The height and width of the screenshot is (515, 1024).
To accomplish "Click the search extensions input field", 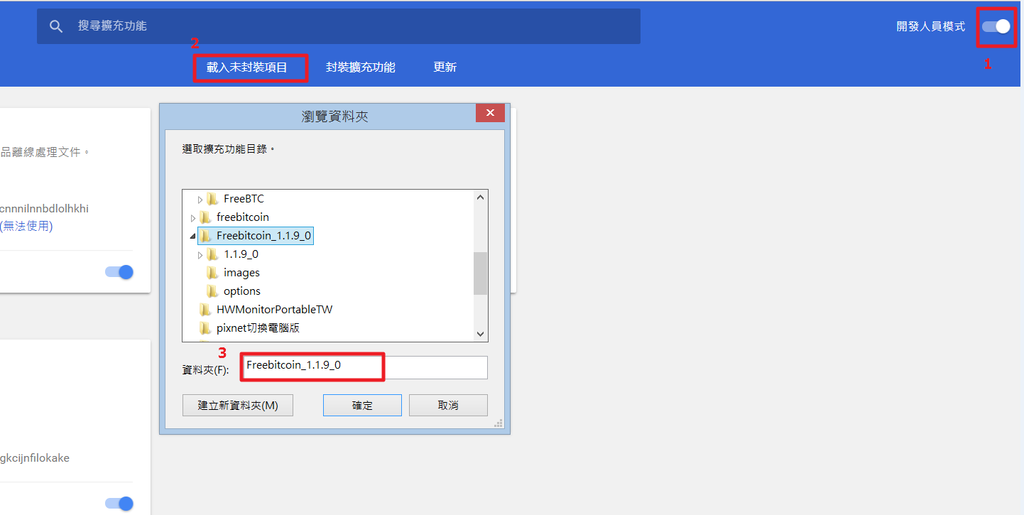I will tap(338, 26).
